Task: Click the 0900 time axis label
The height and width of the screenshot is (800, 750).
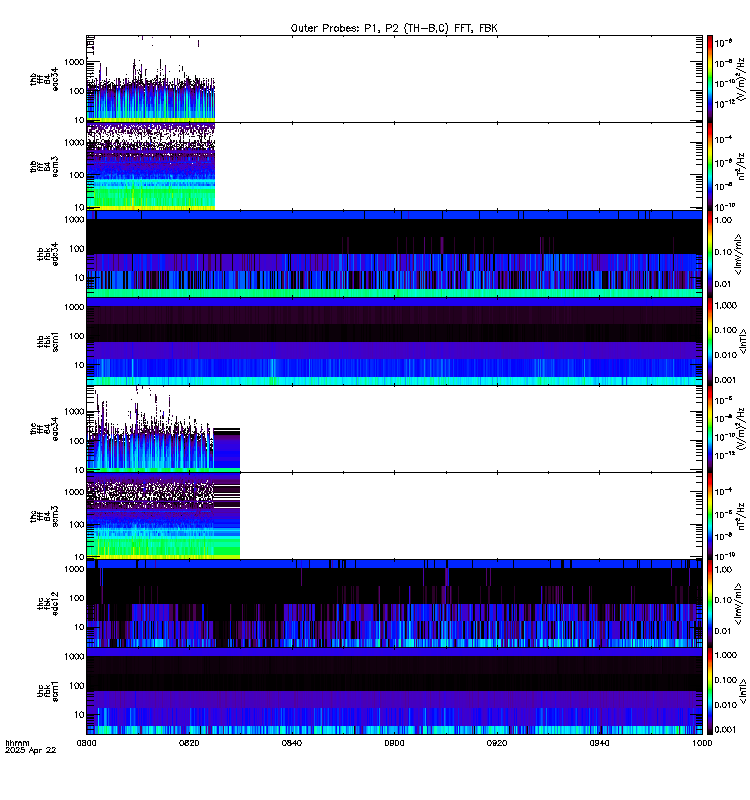Action: tap(394, 743)
